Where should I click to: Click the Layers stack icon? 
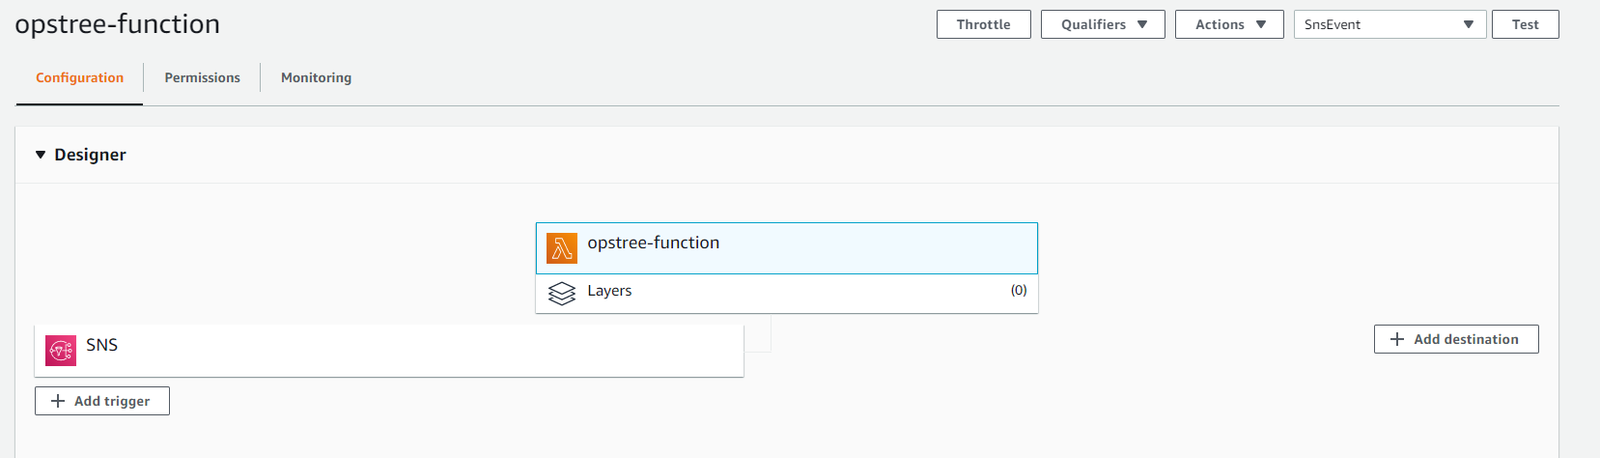(x=562, y=293)
